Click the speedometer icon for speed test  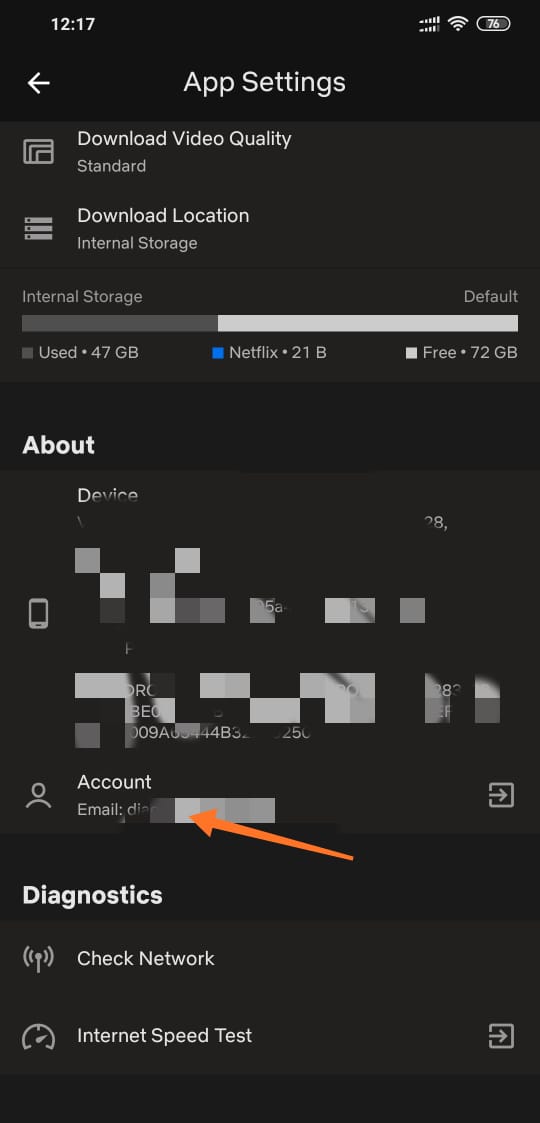click(39, 1036)
